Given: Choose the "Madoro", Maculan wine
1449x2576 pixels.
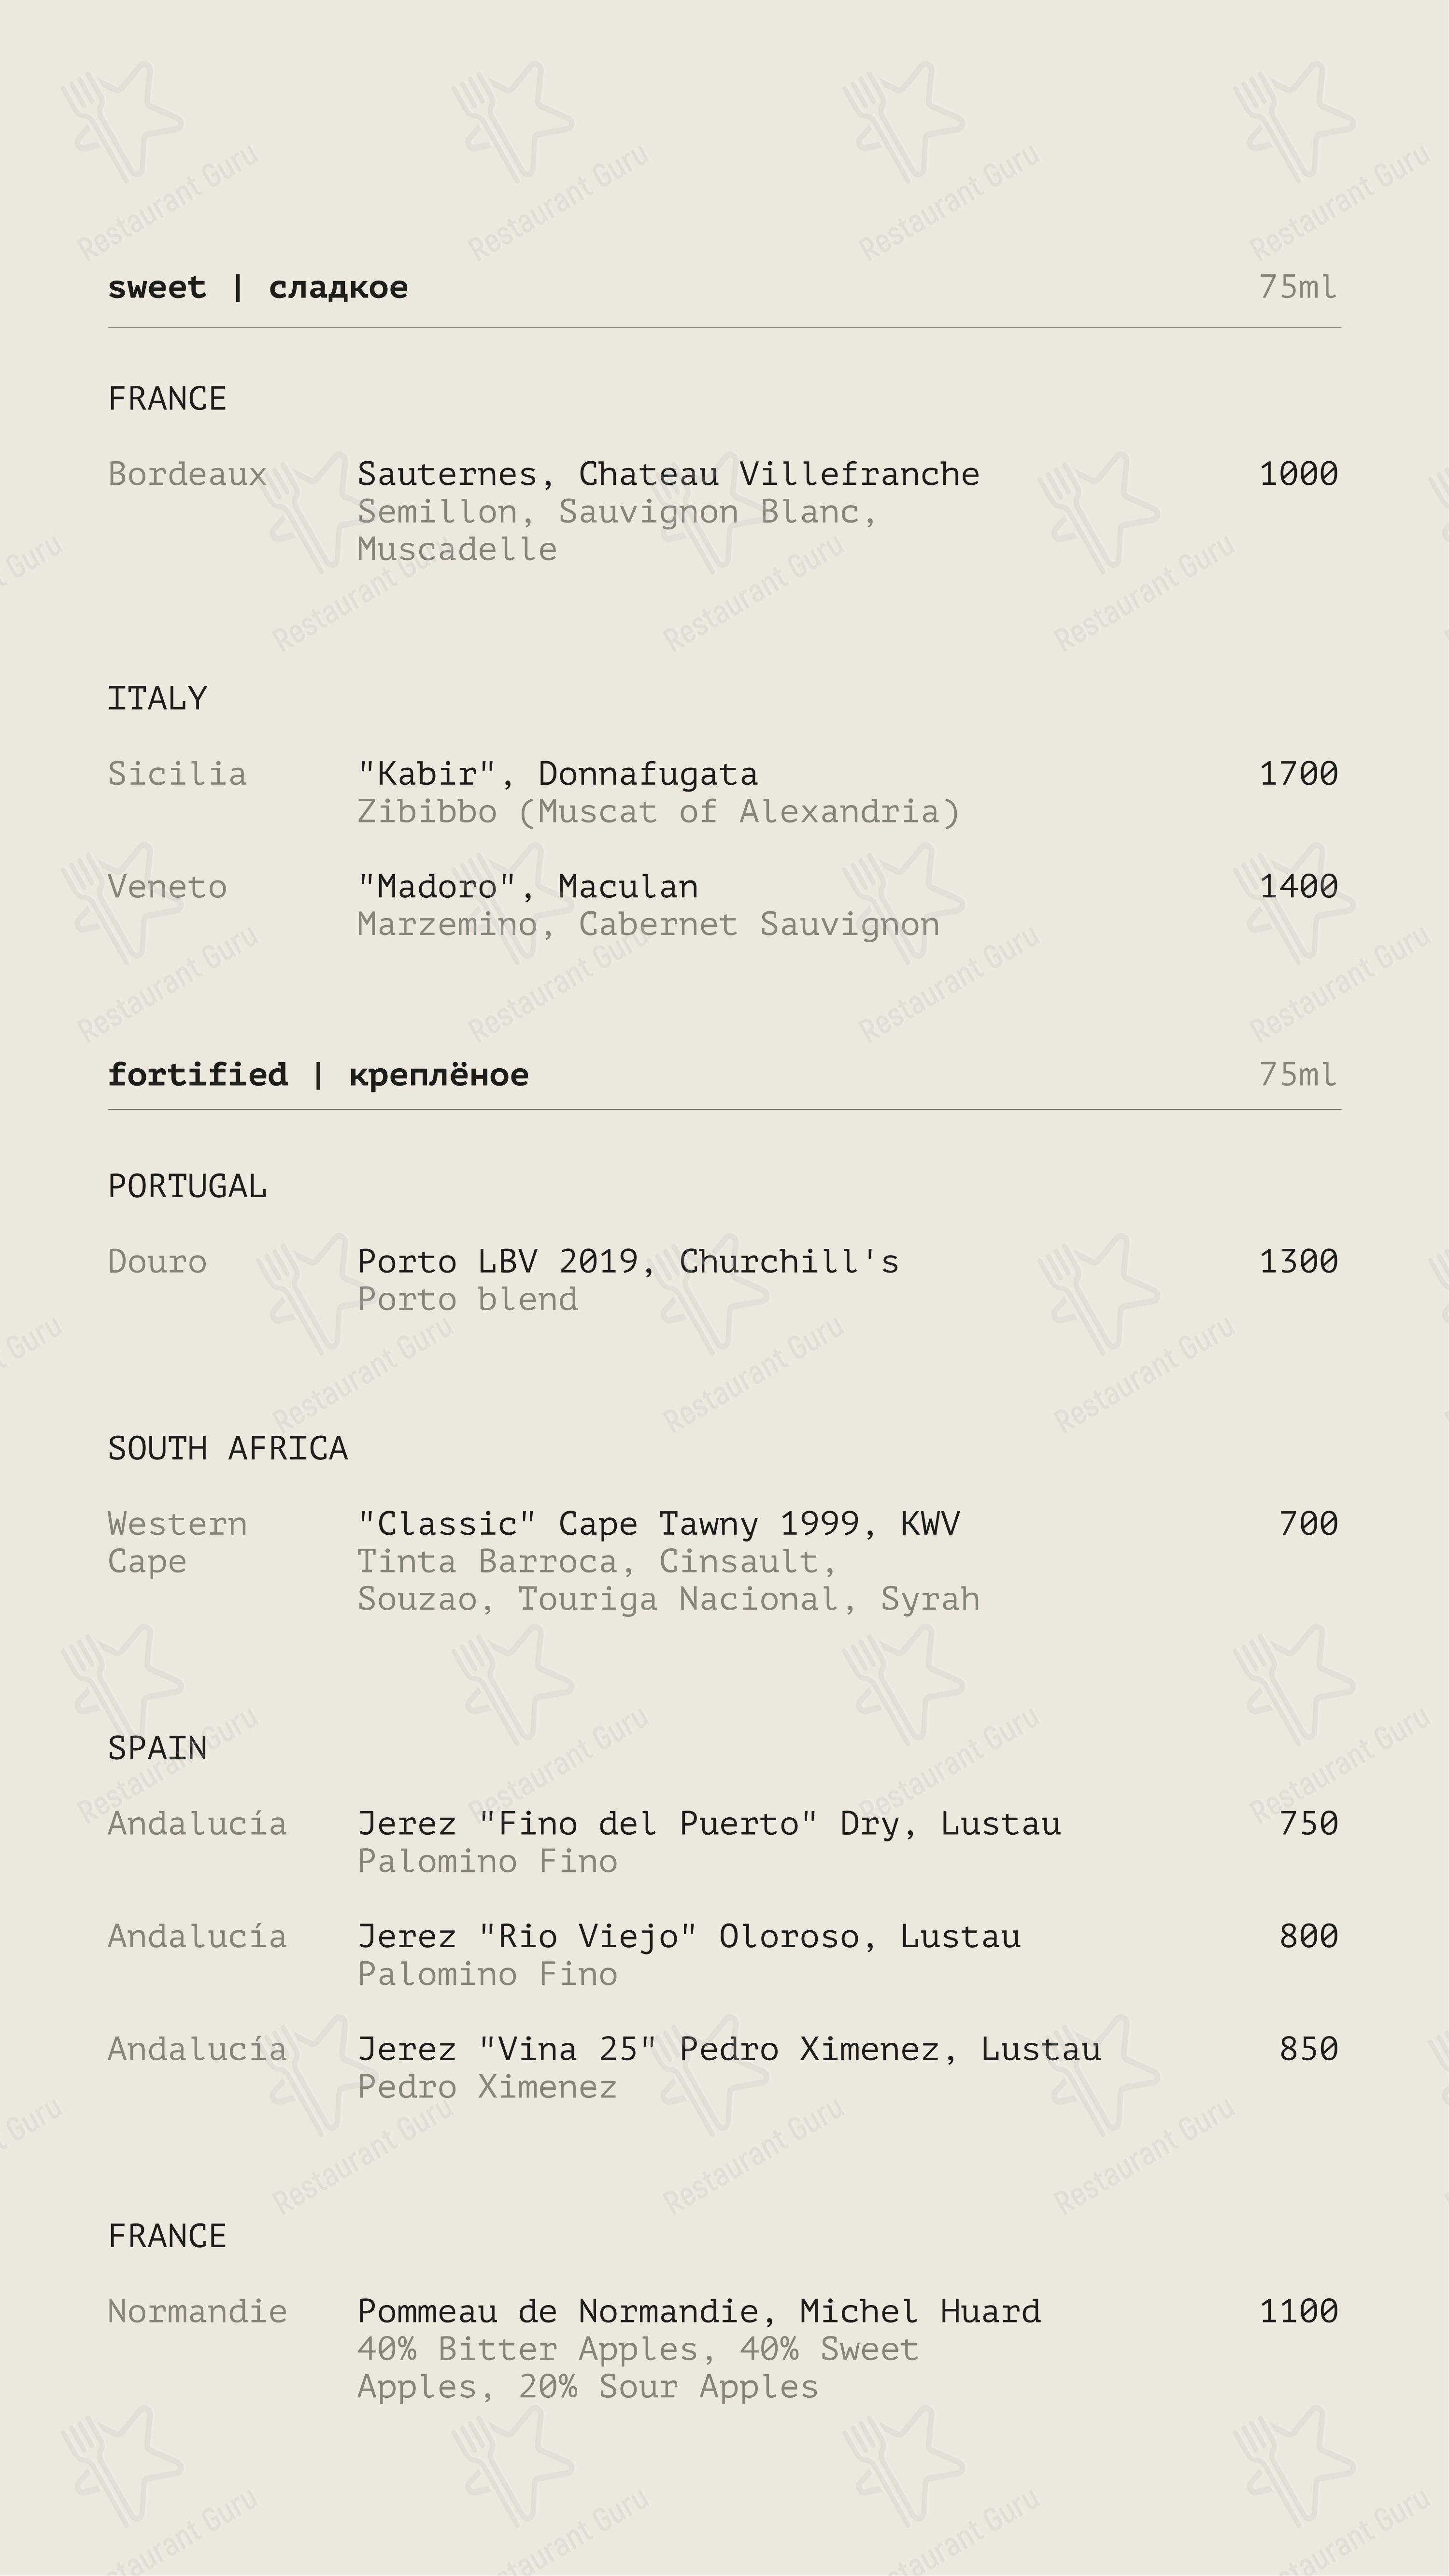Looking at the screenshot, I should point(527,887).
